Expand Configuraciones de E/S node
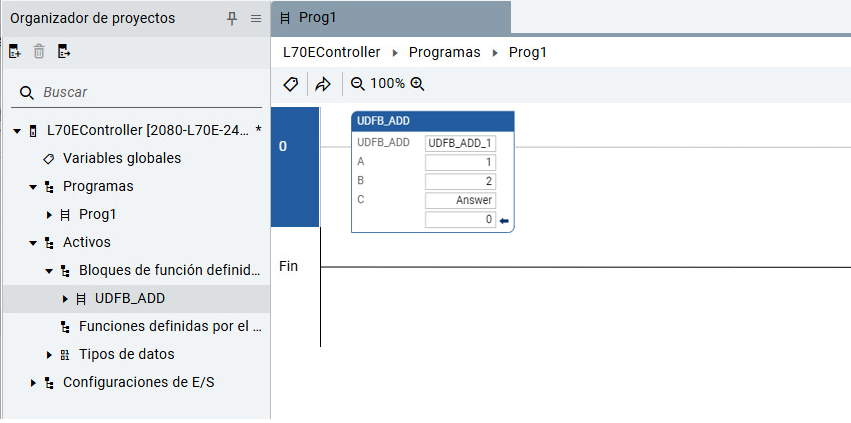 pyautogui.click(x=33, y=383)
